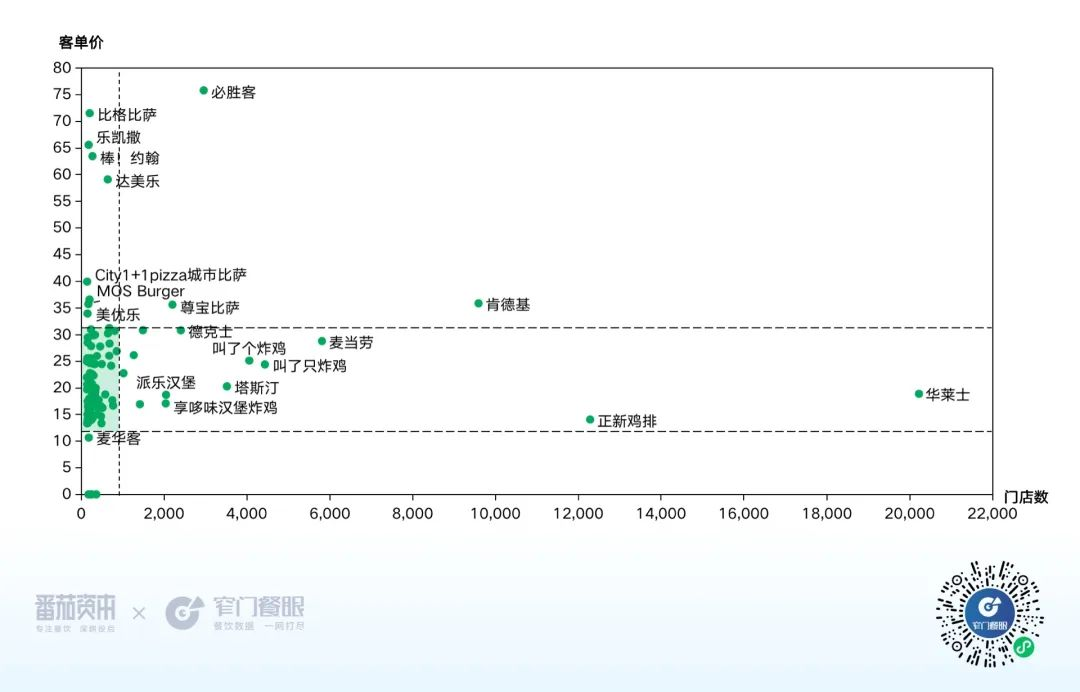Click the 麦华客 data point
The height and width of the screenshot is (692, 1080).
(x=88, y=437)
